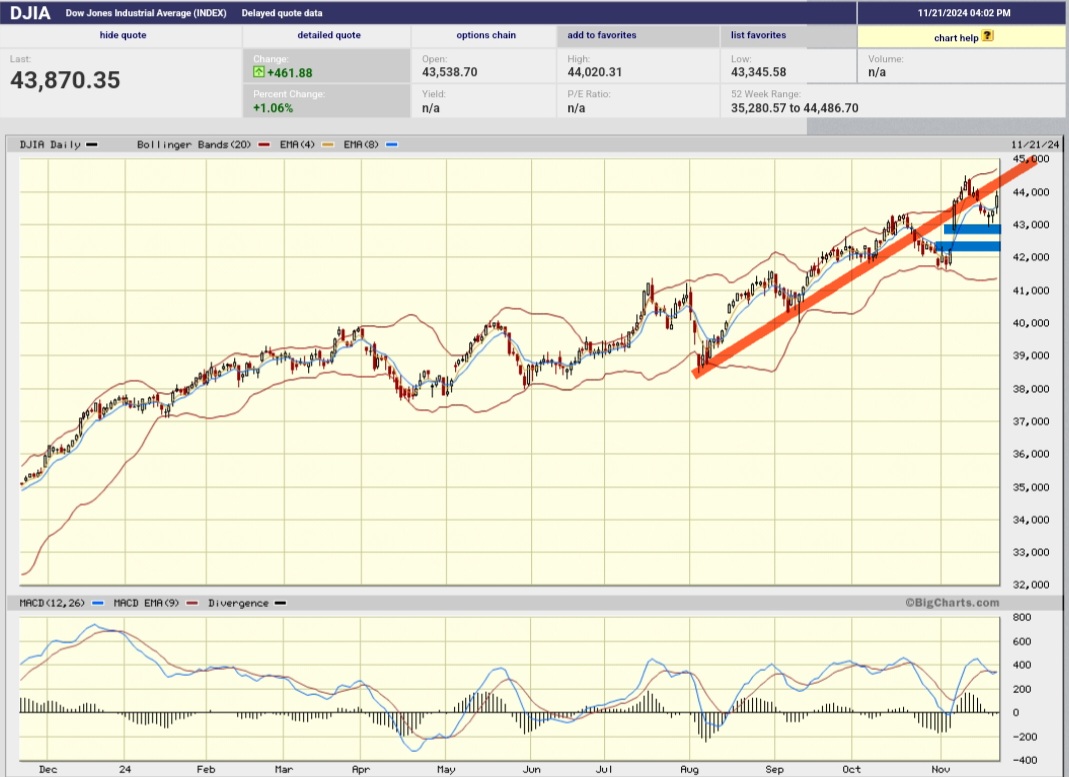Click the blue EMA(8) legend marker

392,145
